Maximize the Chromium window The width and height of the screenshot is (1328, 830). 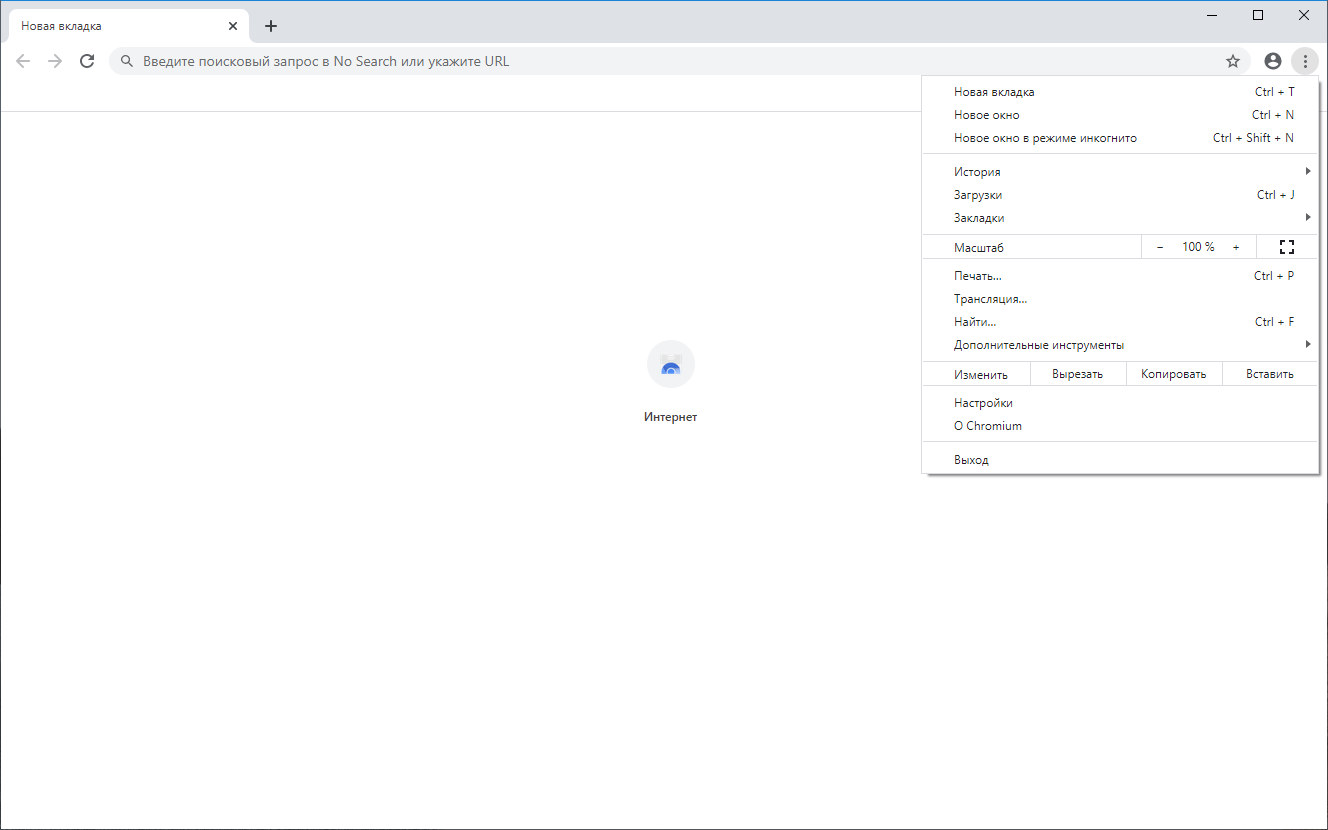tap(1258, 15)
